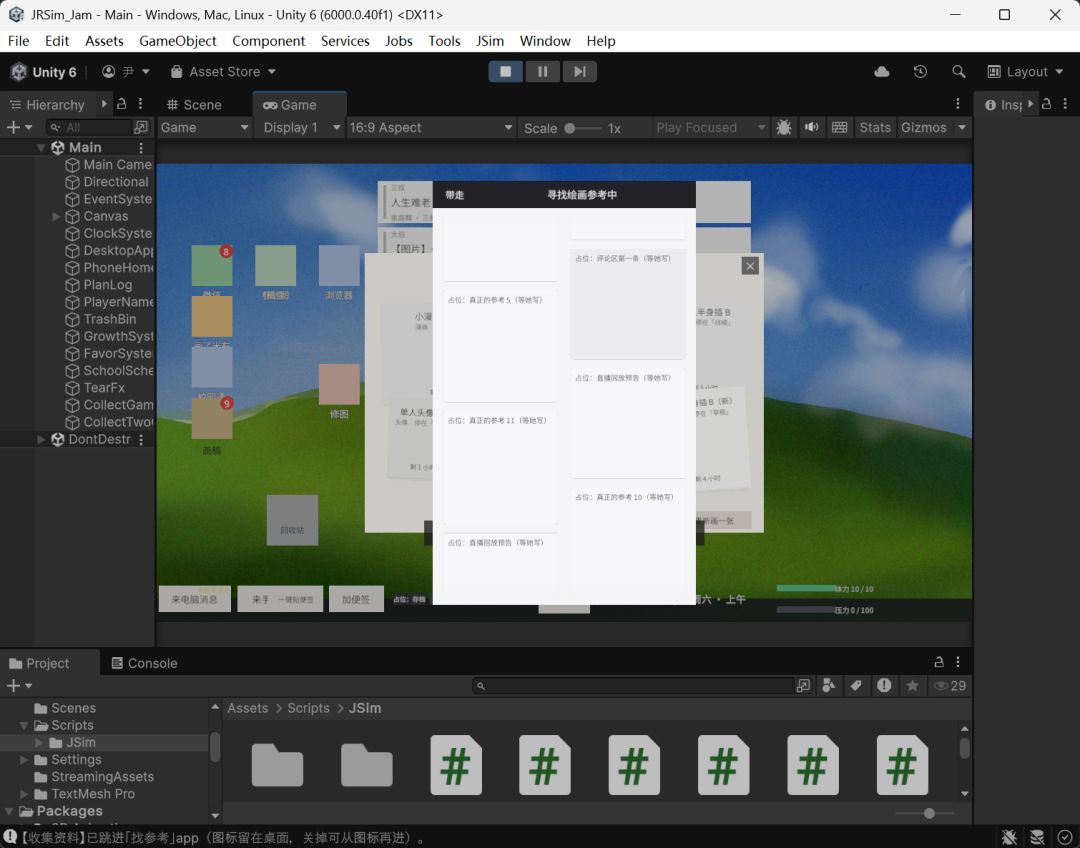Toggle Gizmos in the Game view

pyautogui.click(x=924, y=127)
